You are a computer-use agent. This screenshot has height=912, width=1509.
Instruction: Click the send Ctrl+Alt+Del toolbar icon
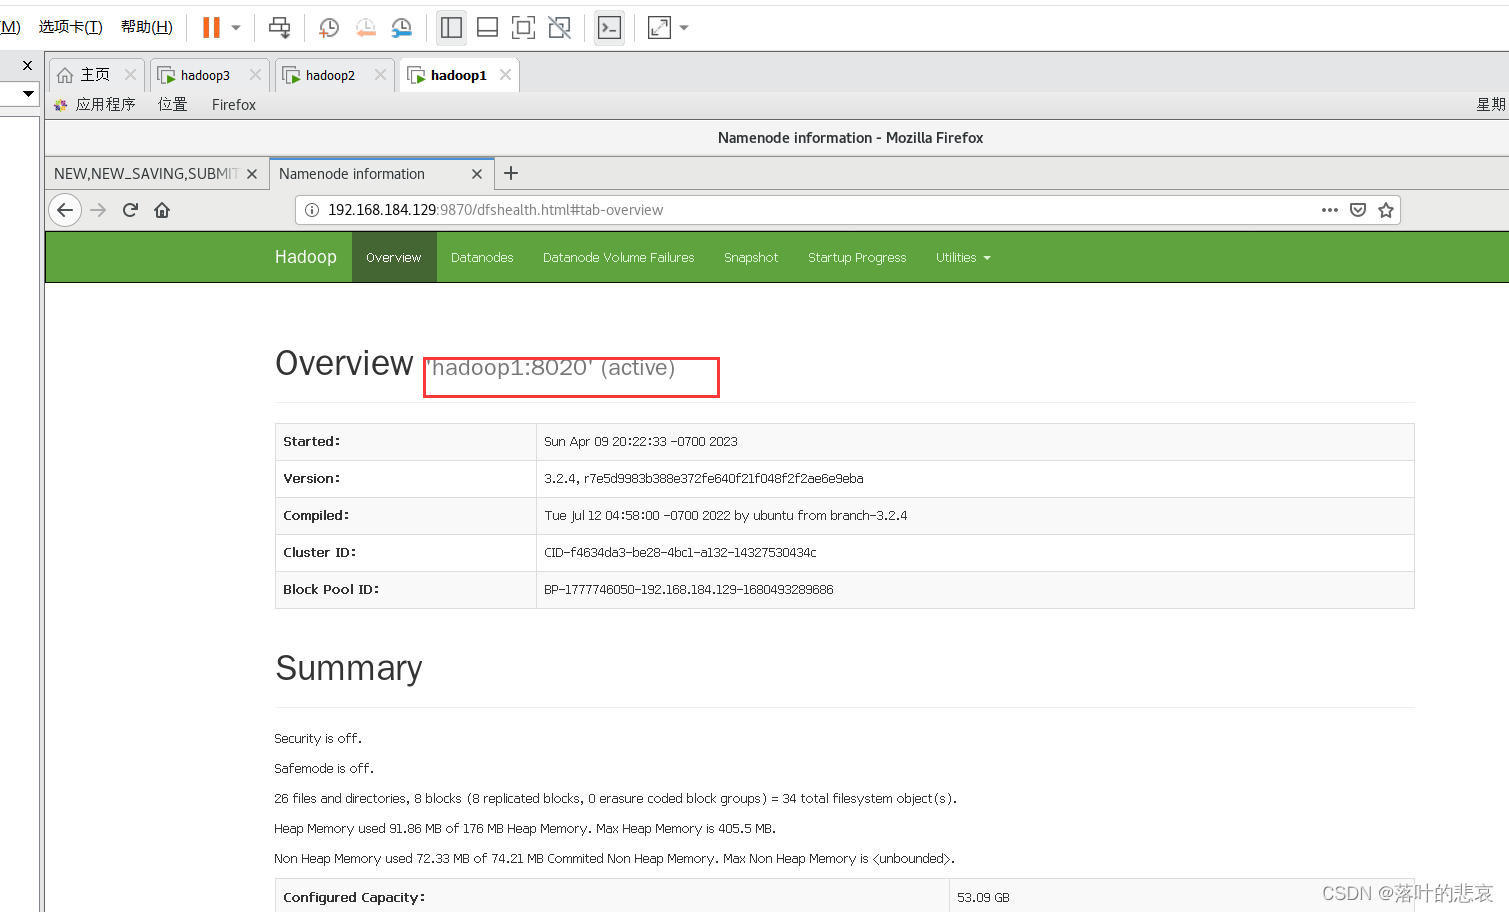[x=280, y=28]
